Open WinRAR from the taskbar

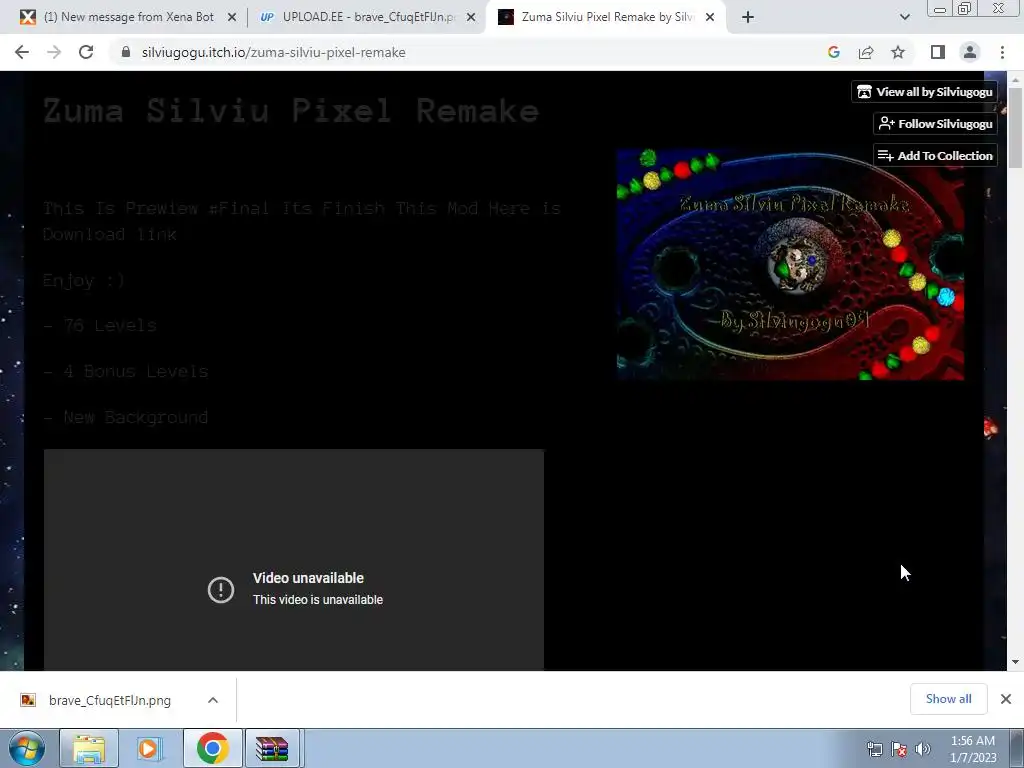click(272, 748)
